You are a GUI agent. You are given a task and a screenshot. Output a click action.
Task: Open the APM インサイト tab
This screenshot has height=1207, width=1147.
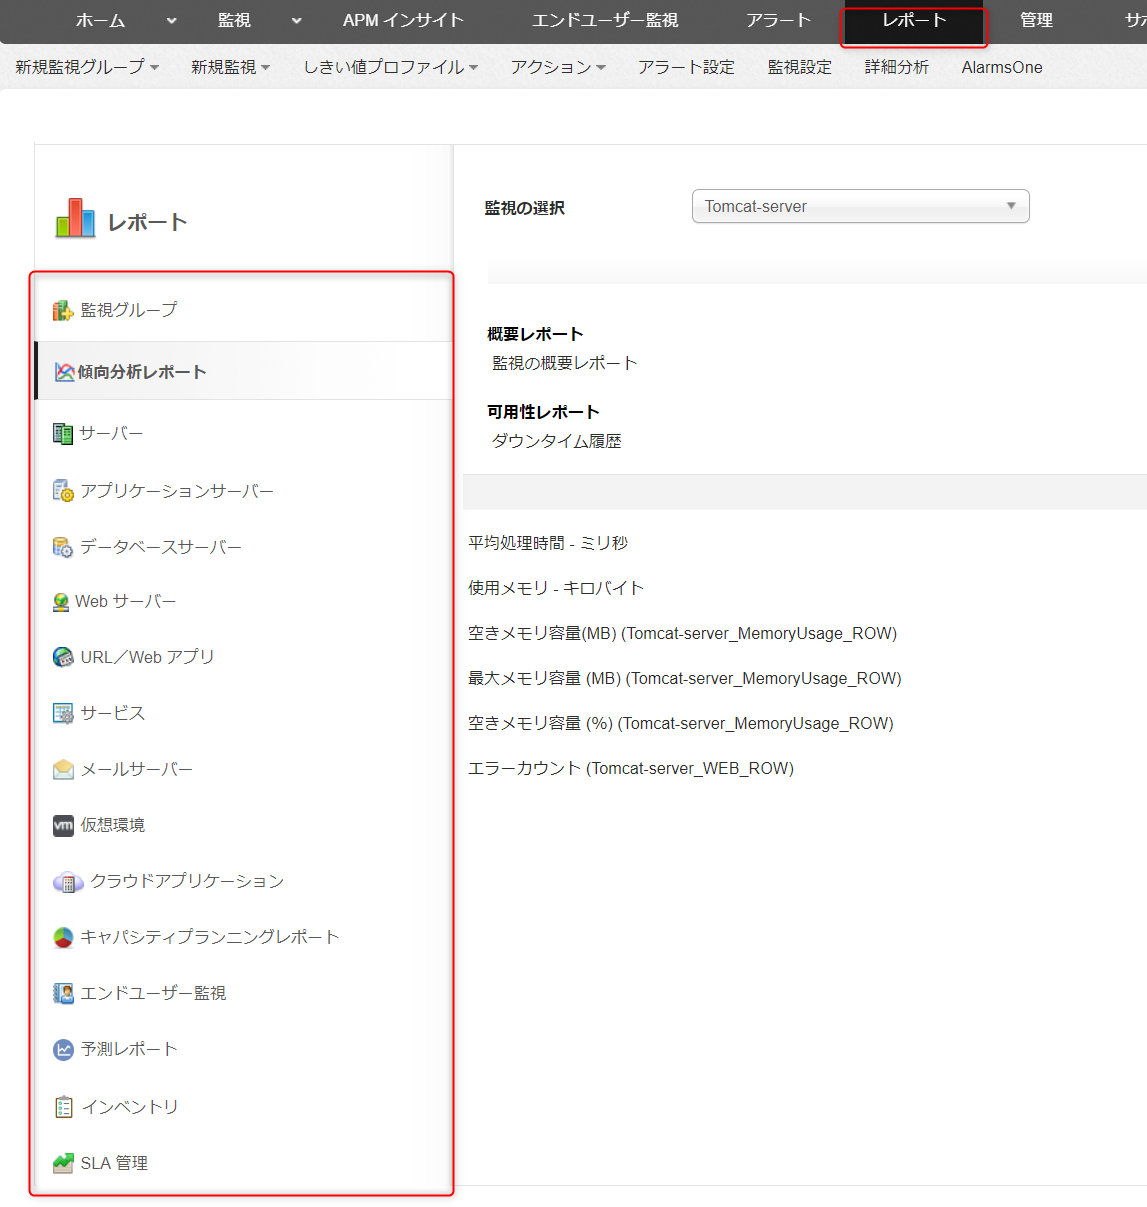[x=403, y=21]
